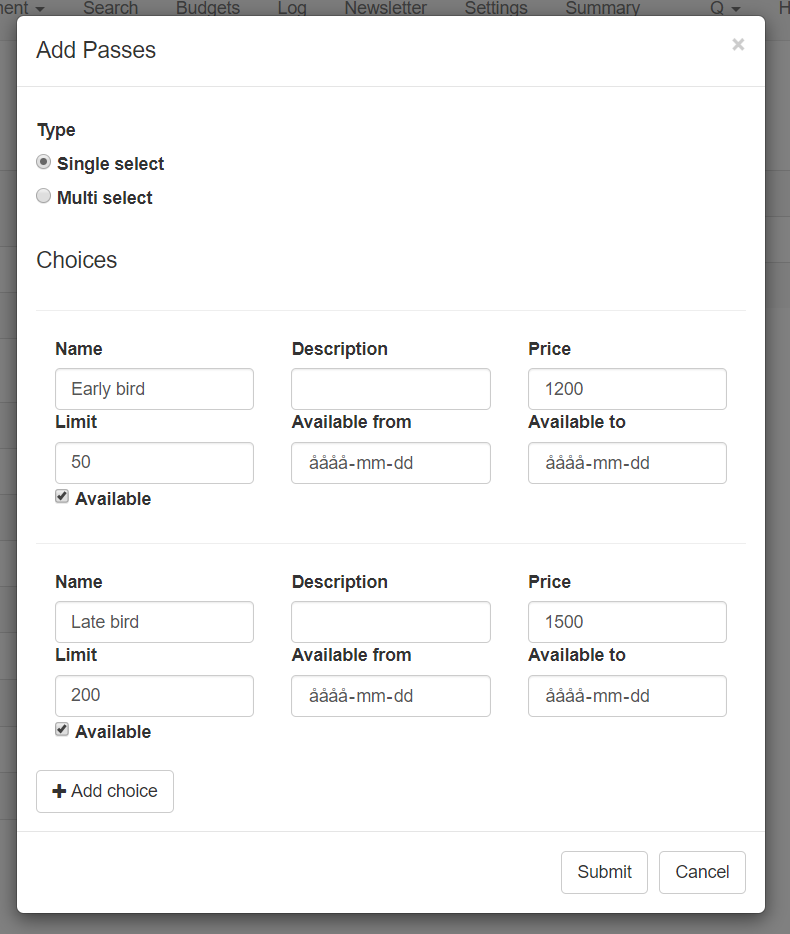Click the limit field showing 200
This screenshot has height=934, width=790.
(x=154, y=696)
